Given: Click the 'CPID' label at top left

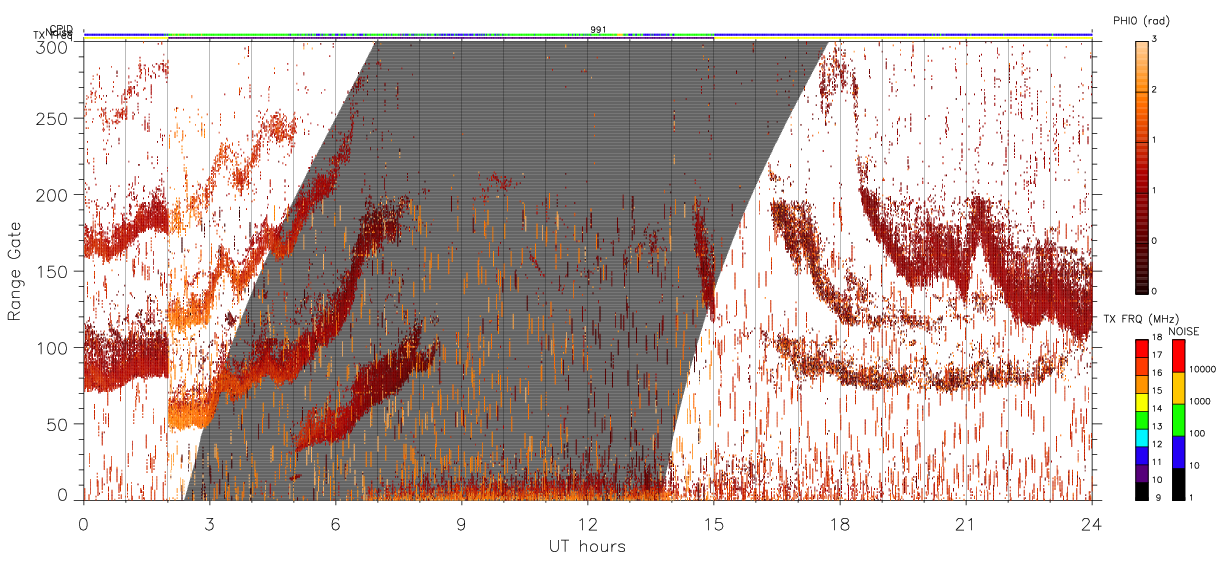Looking at the screenshot, I should (x=61, y=29).
